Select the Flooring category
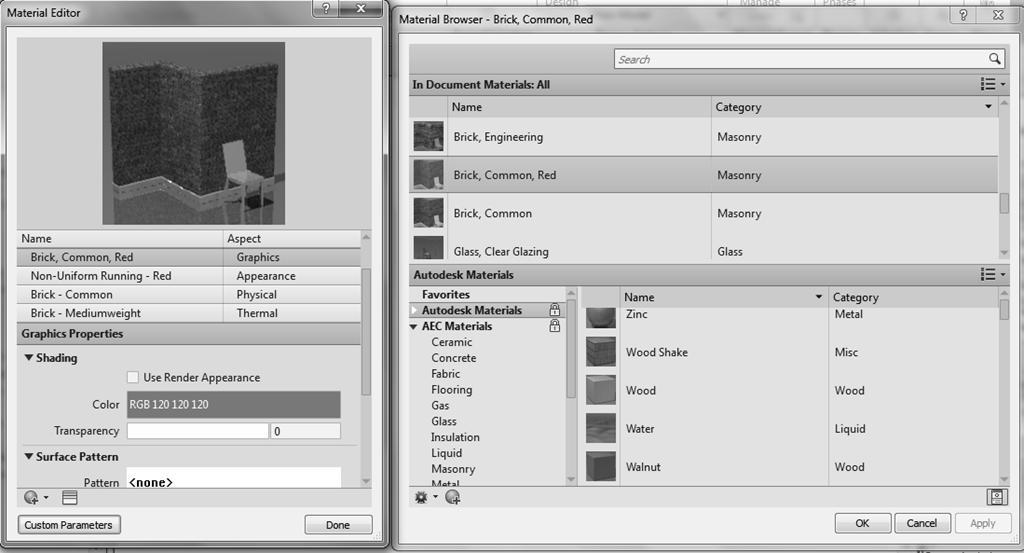Image resolution: width=1024 pixels, height=553 pixels. (x=451, y=390)
